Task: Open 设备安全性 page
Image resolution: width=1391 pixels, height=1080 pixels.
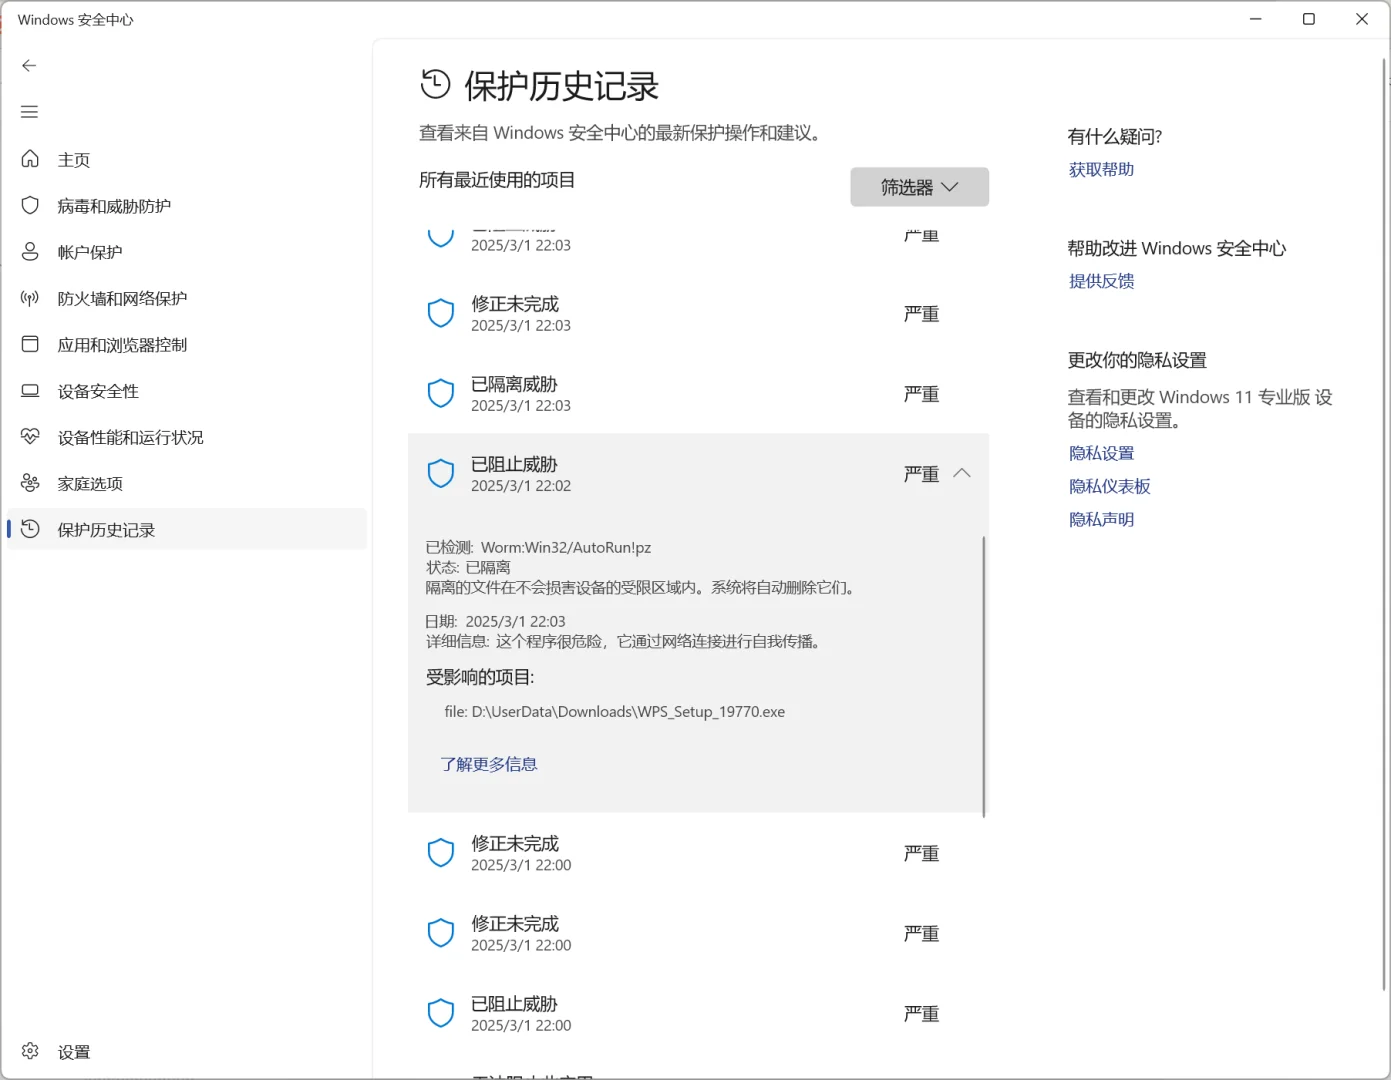Action: point(99,390)
